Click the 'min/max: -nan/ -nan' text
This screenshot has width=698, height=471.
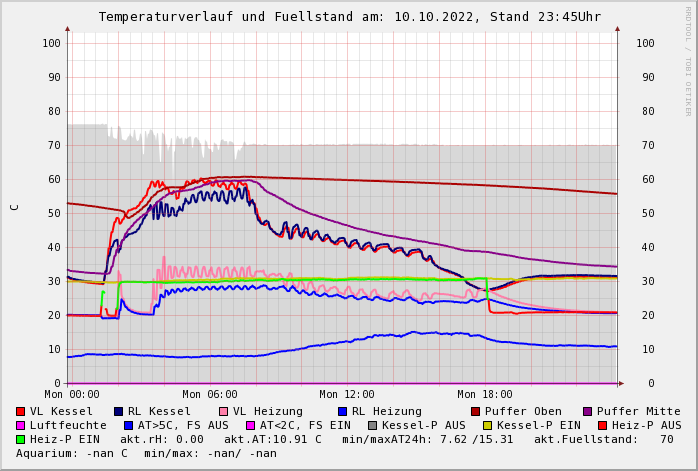(211, 454)
